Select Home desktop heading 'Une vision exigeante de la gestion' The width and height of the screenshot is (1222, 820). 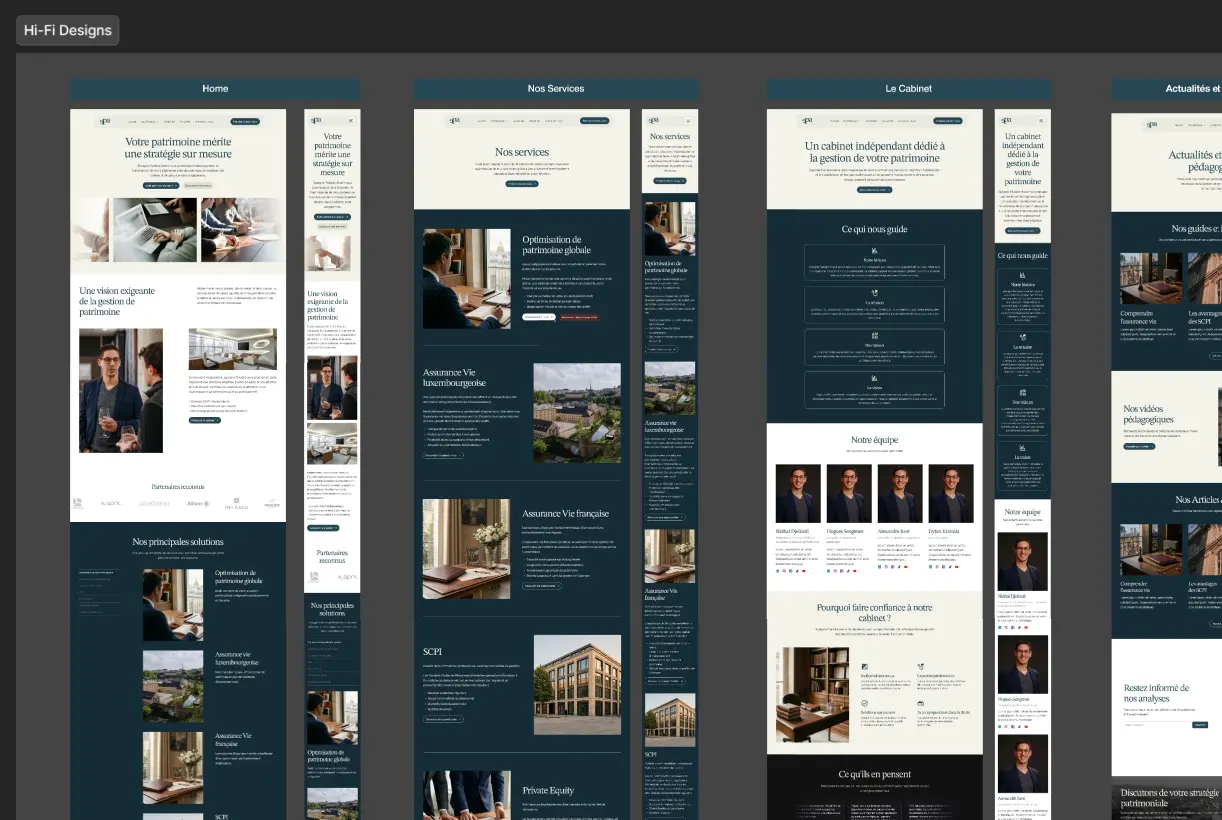click(119, 302)
